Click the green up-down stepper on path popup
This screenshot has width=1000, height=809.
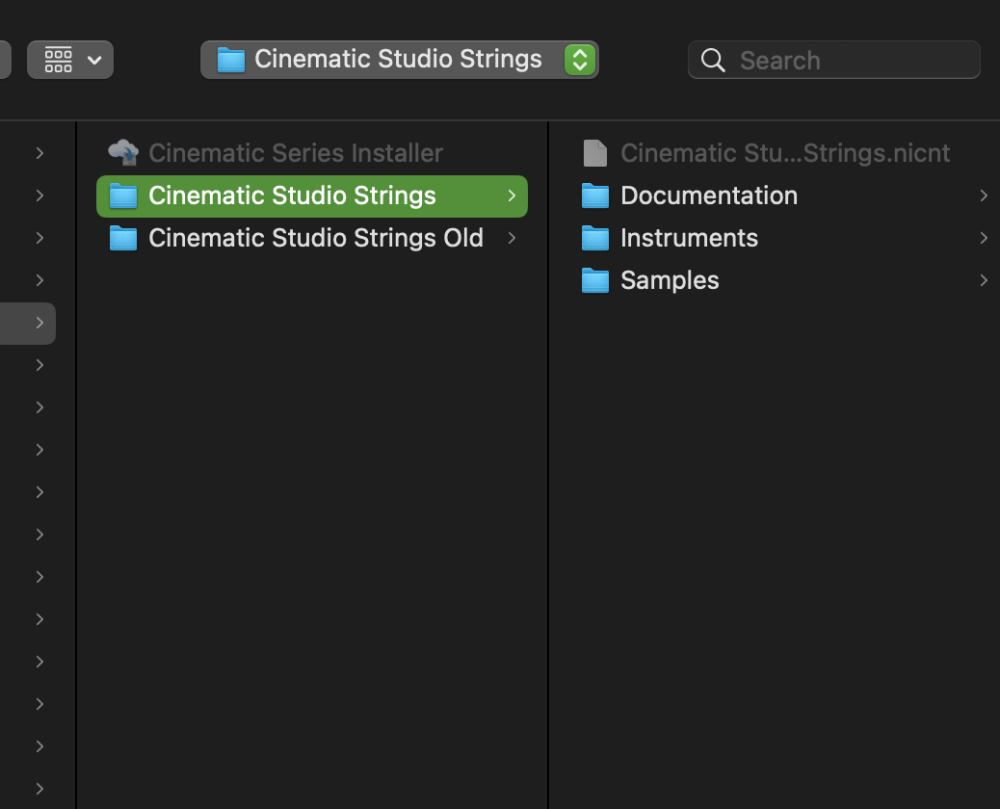pyautogui.click(x=580, y=60)
